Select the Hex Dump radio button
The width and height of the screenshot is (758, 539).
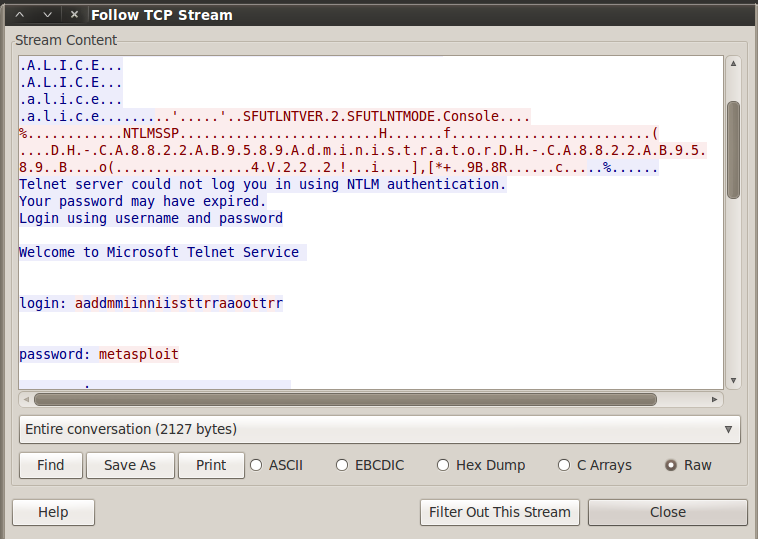point(481,465)
